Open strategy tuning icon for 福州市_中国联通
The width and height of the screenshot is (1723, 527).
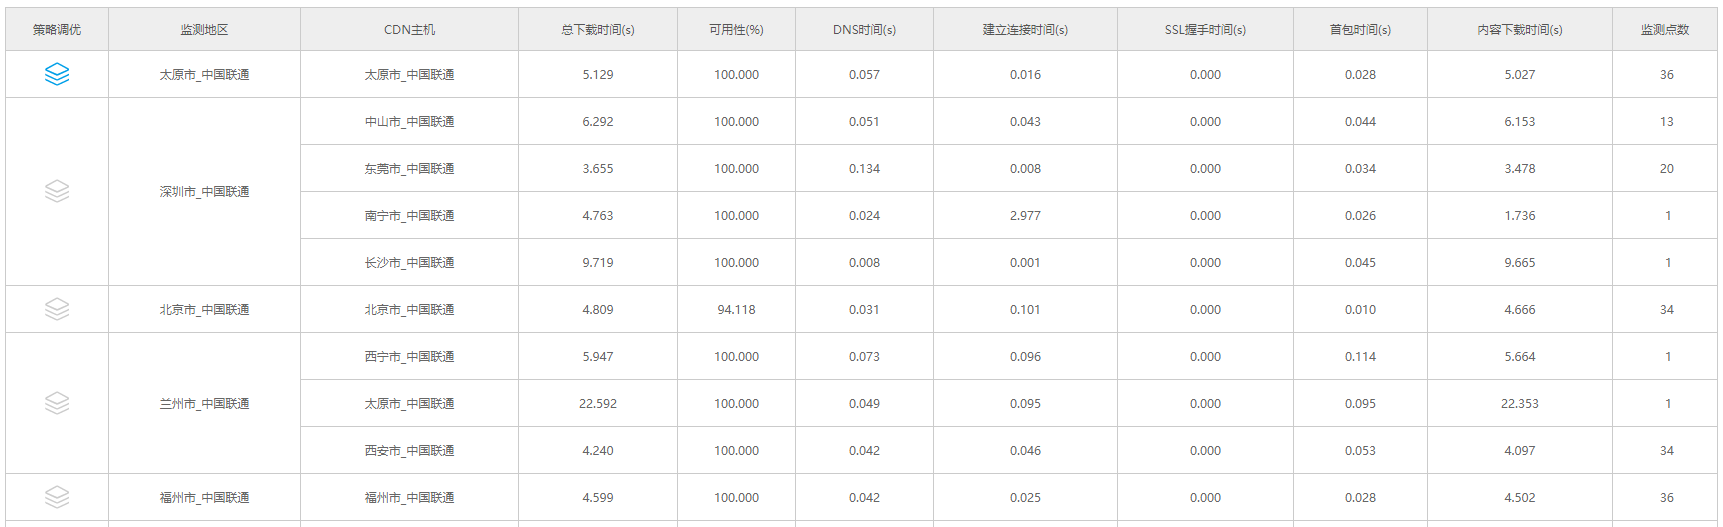(x=57, y=497)
